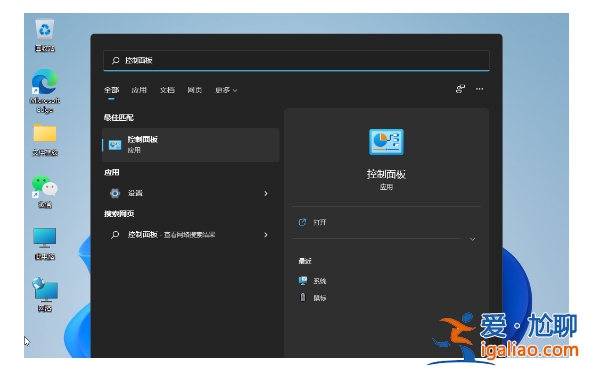Click the search text field containing 控制面板

pos(296,60)
